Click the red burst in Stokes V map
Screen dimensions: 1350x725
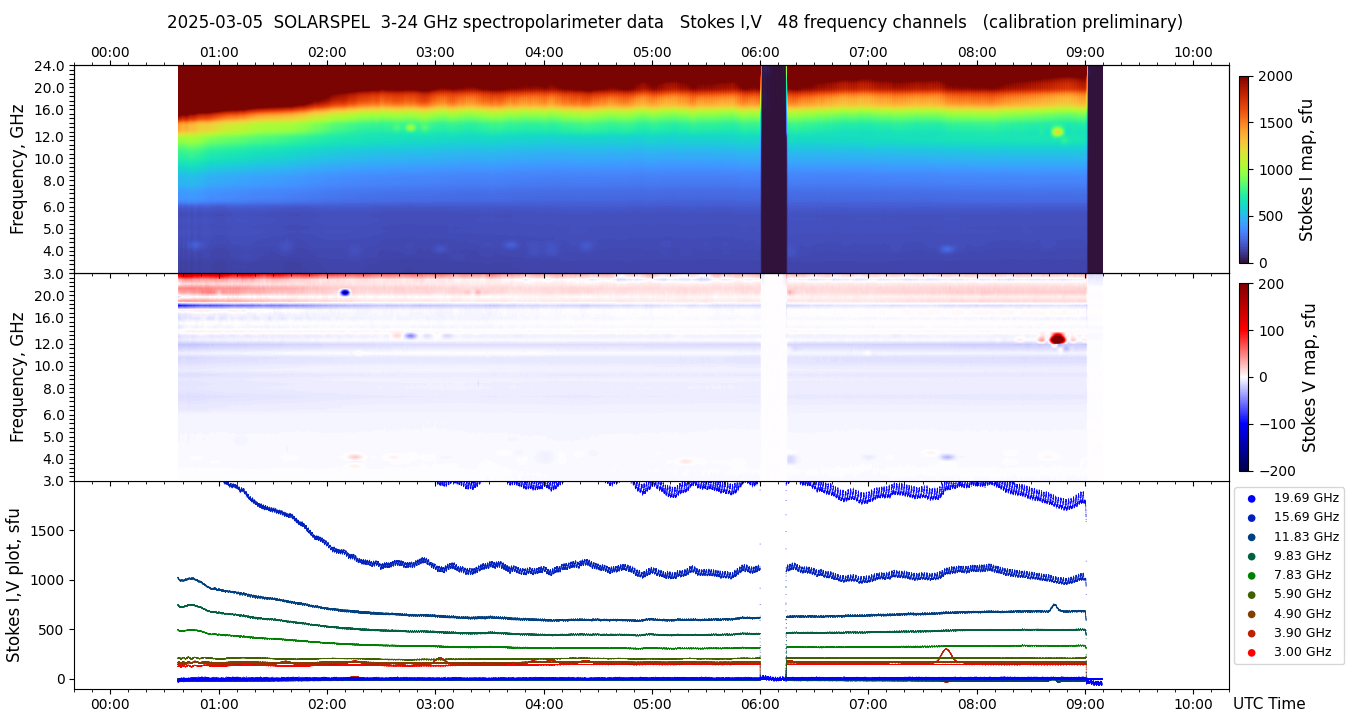point(1057,338)
